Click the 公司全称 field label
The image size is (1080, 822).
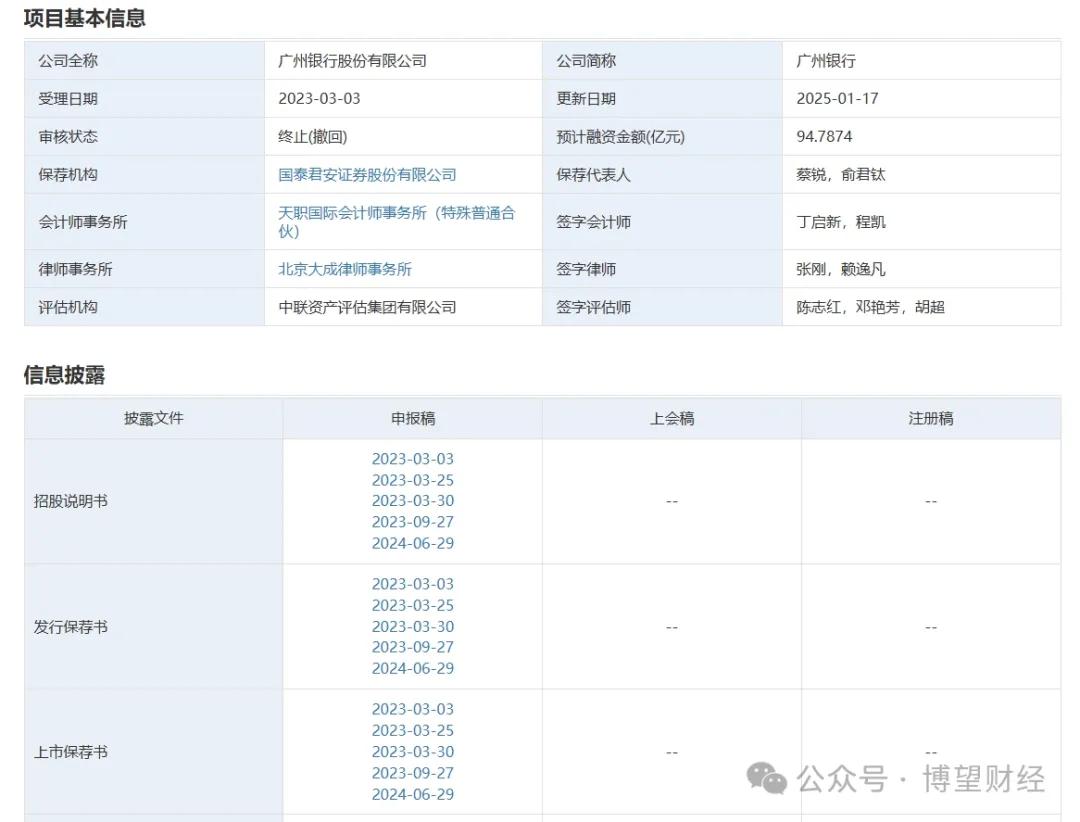68,61
